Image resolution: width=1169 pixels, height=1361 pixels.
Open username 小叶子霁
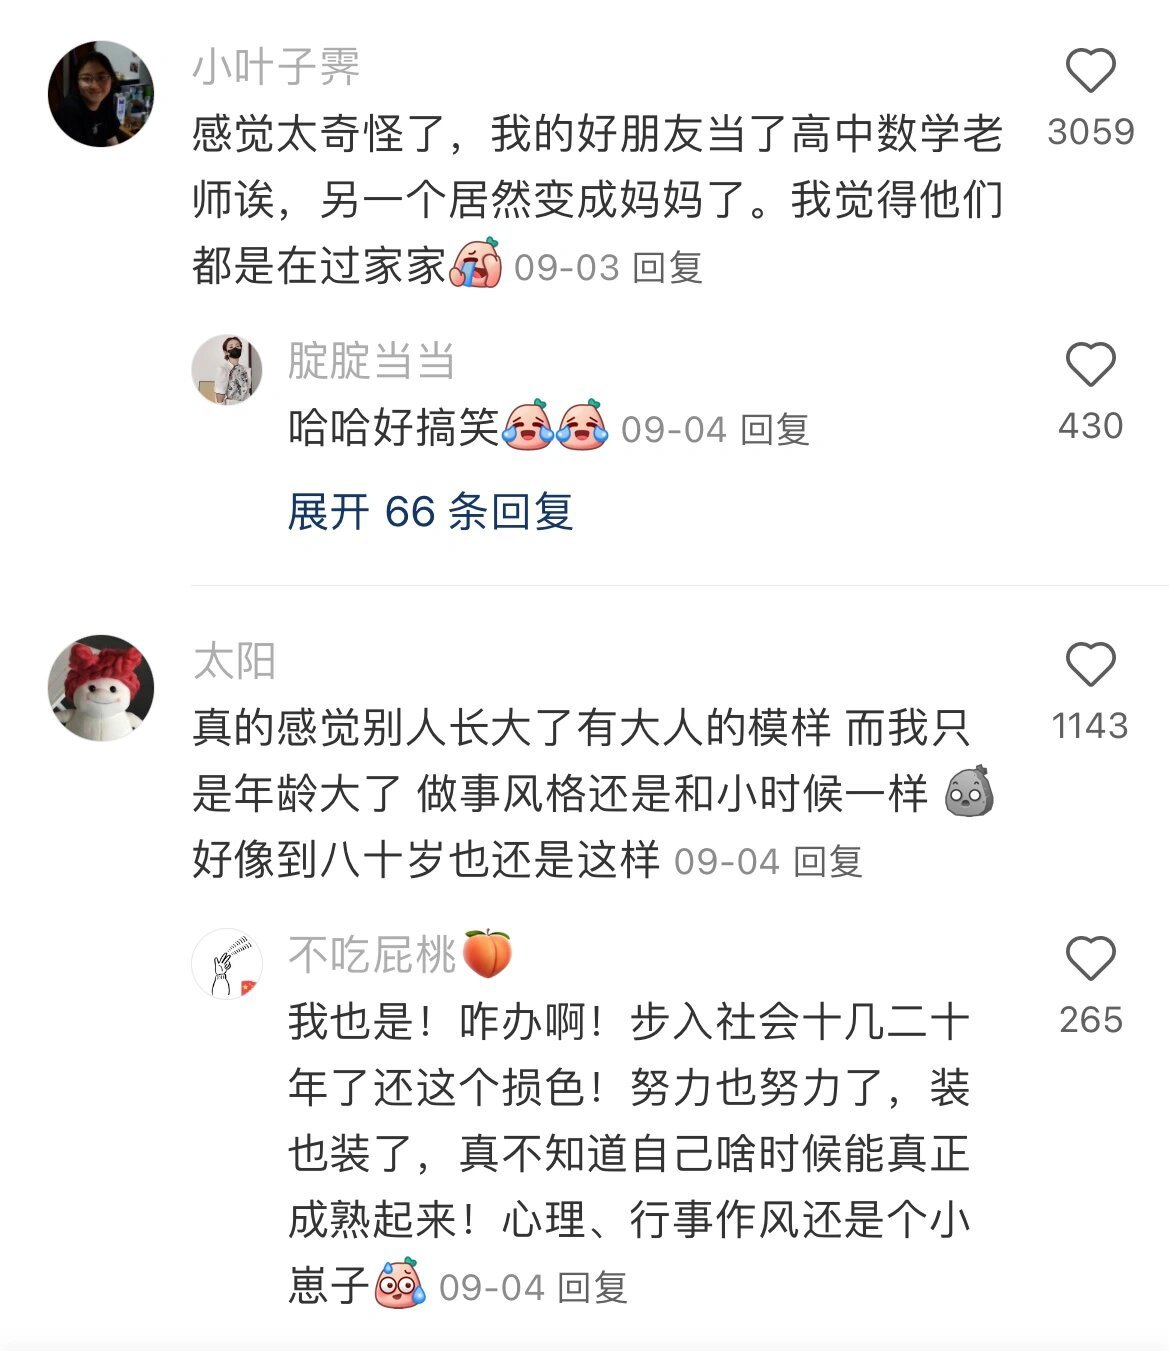point(276,67)
